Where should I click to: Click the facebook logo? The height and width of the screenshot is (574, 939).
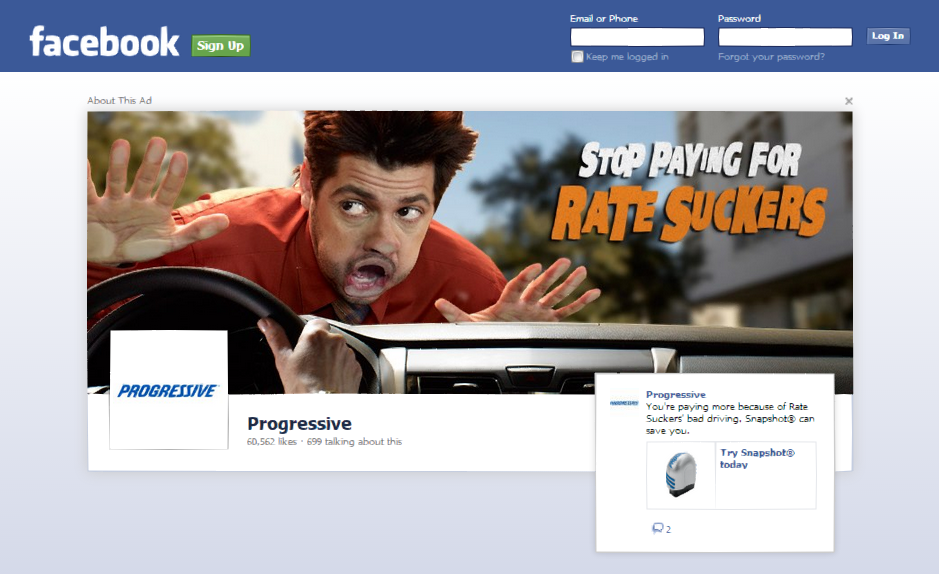point(104,41)
